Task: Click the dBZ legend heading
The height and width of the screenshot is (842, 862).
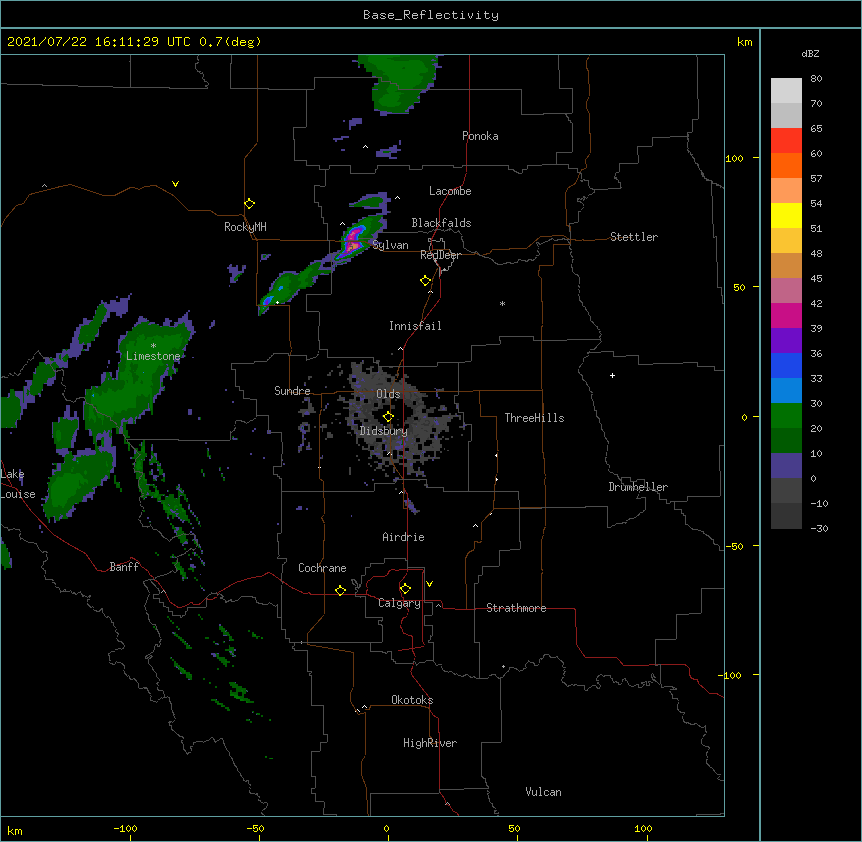Action: click(810, 53)
